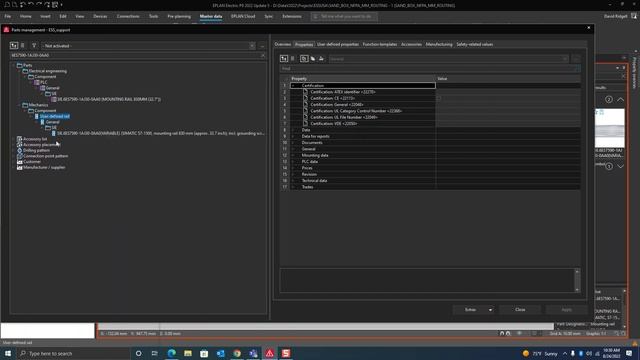Click the Apply button
This screenshot has width=640, height=360.
(x=567, y=310)
